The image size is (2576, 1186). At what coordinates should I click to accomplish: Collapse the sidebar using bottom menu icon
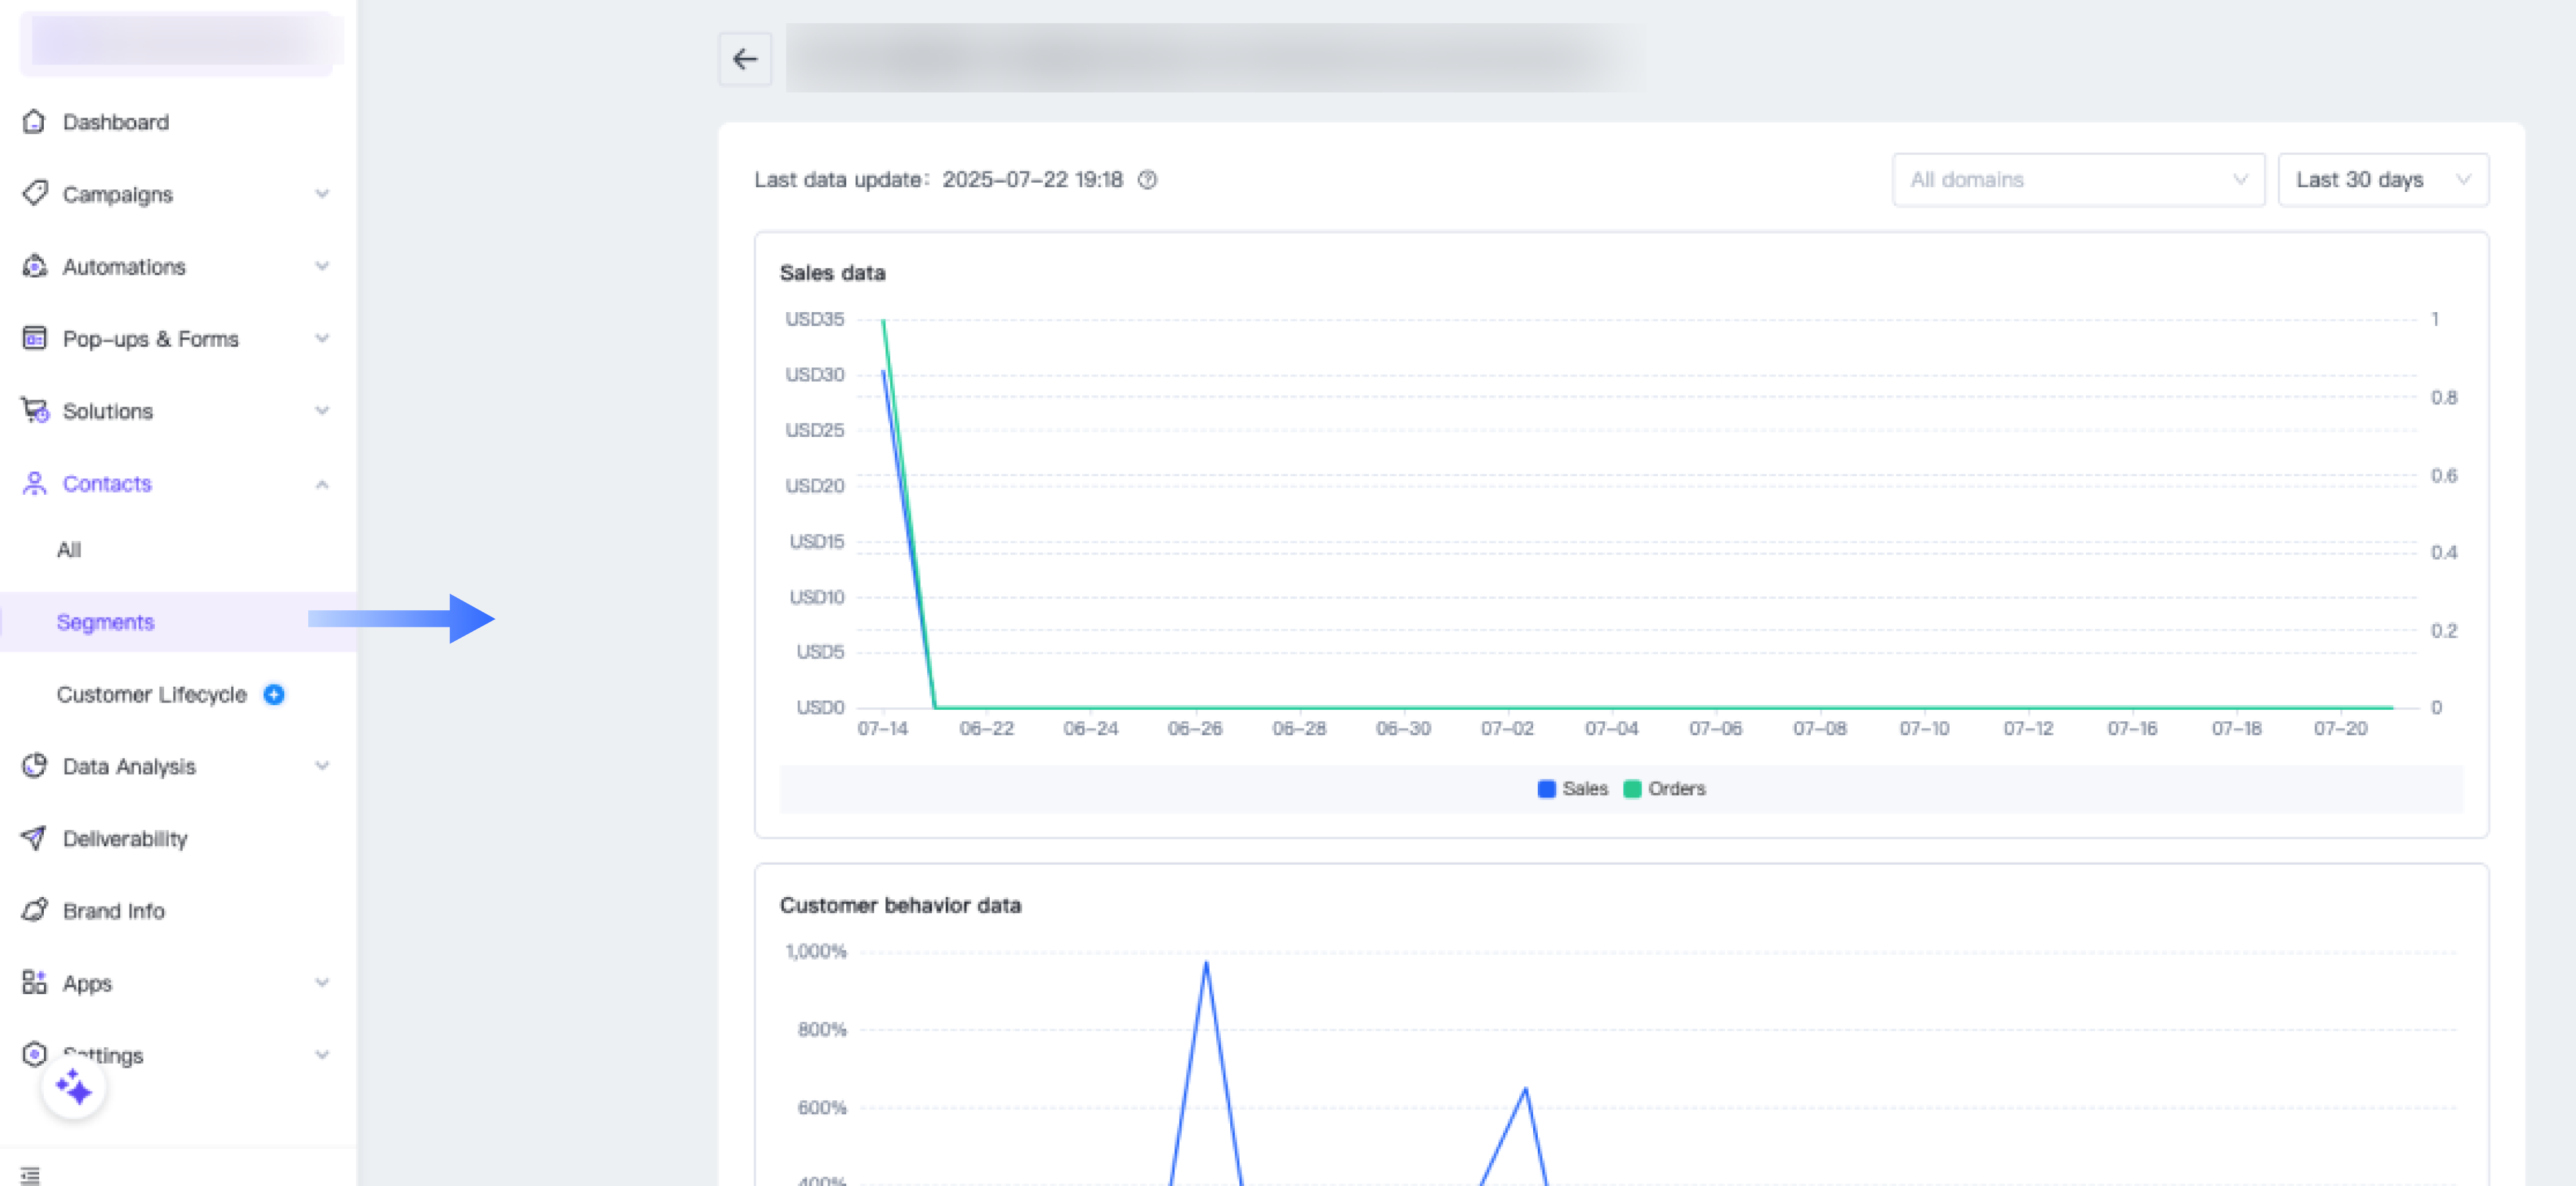click(x=30, y=1174)
